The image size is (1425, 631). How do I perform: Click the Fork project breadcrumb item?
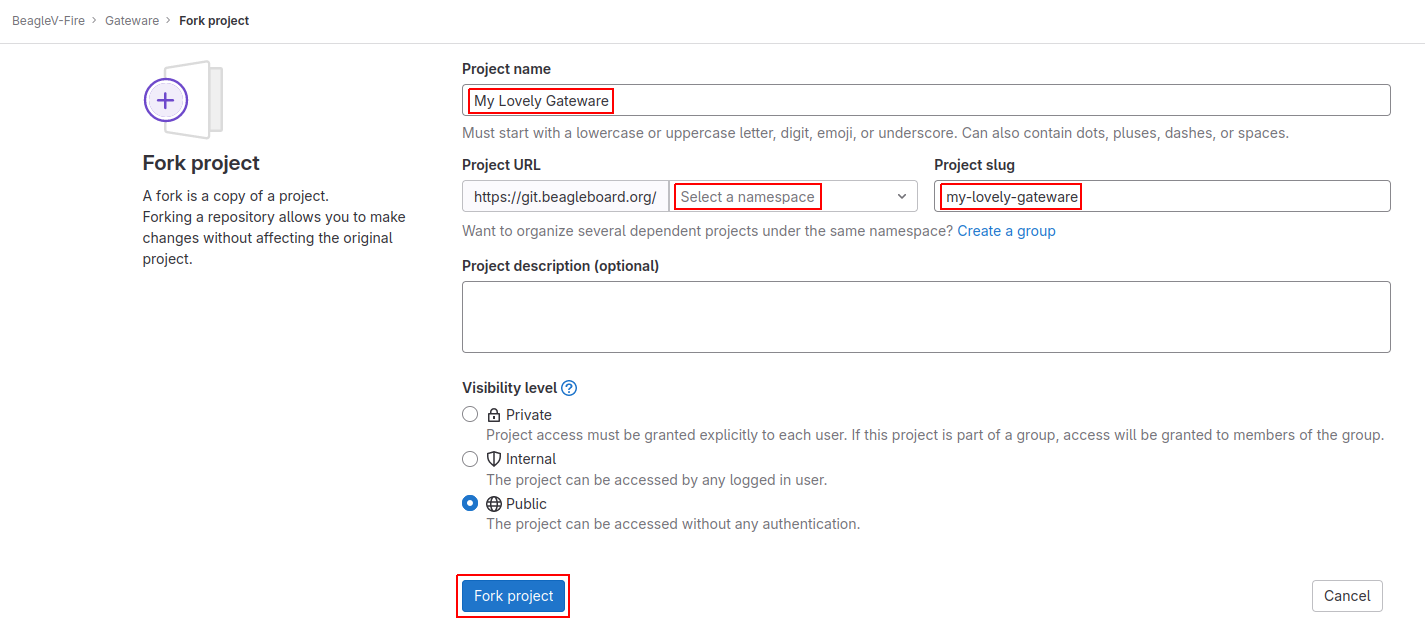coord(214,21)
